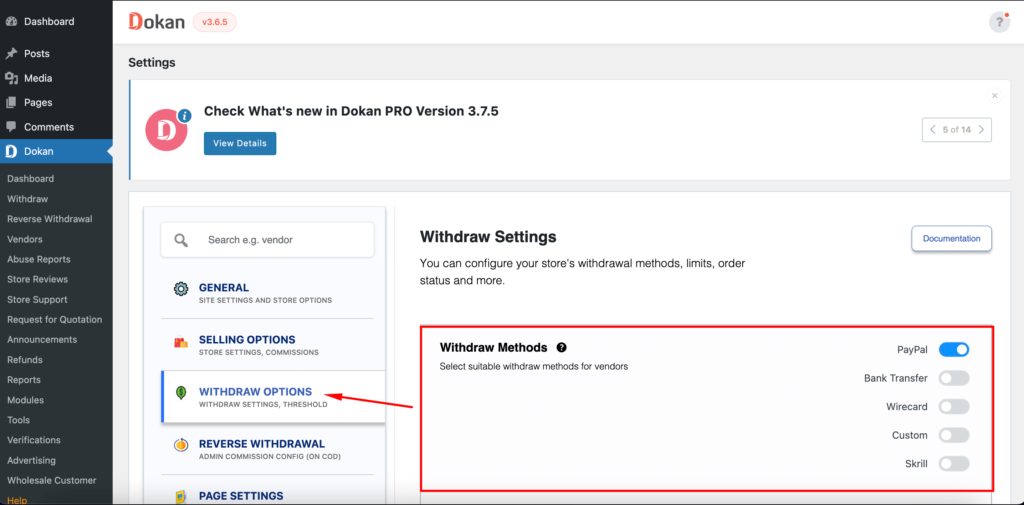Click the Posts pushpin icon
1024x505 pixels.
(11, 54)
